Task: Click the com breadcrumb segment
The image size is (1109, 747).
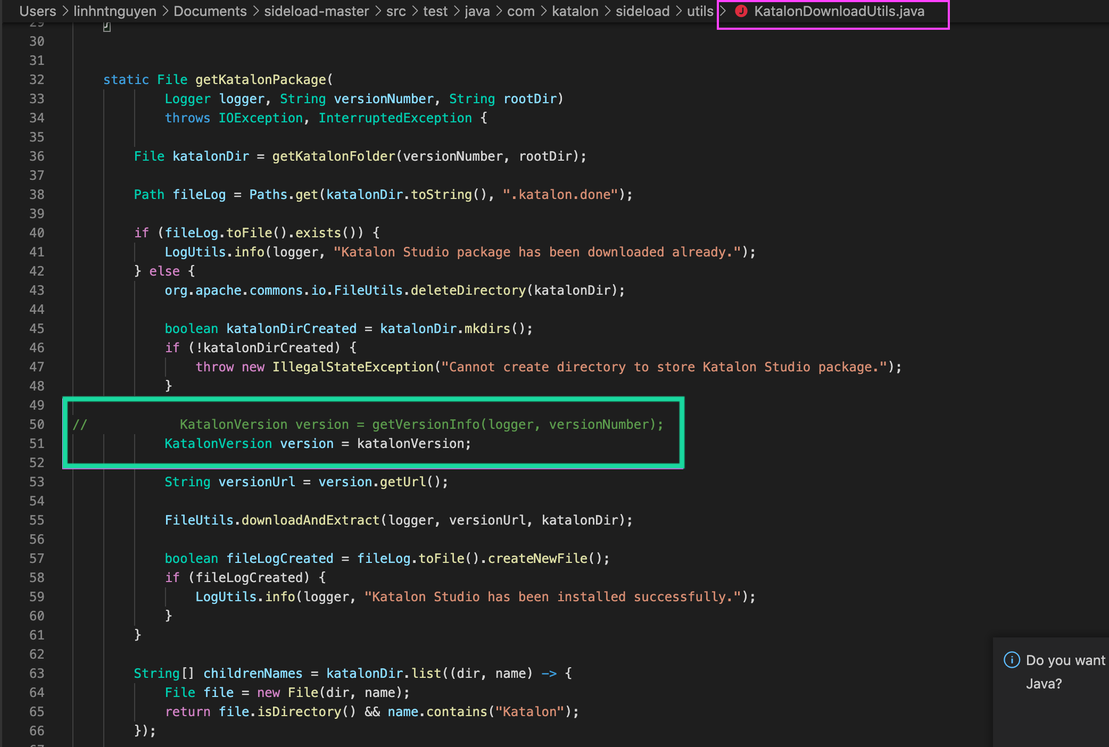Action: click(x=521, y=12)
